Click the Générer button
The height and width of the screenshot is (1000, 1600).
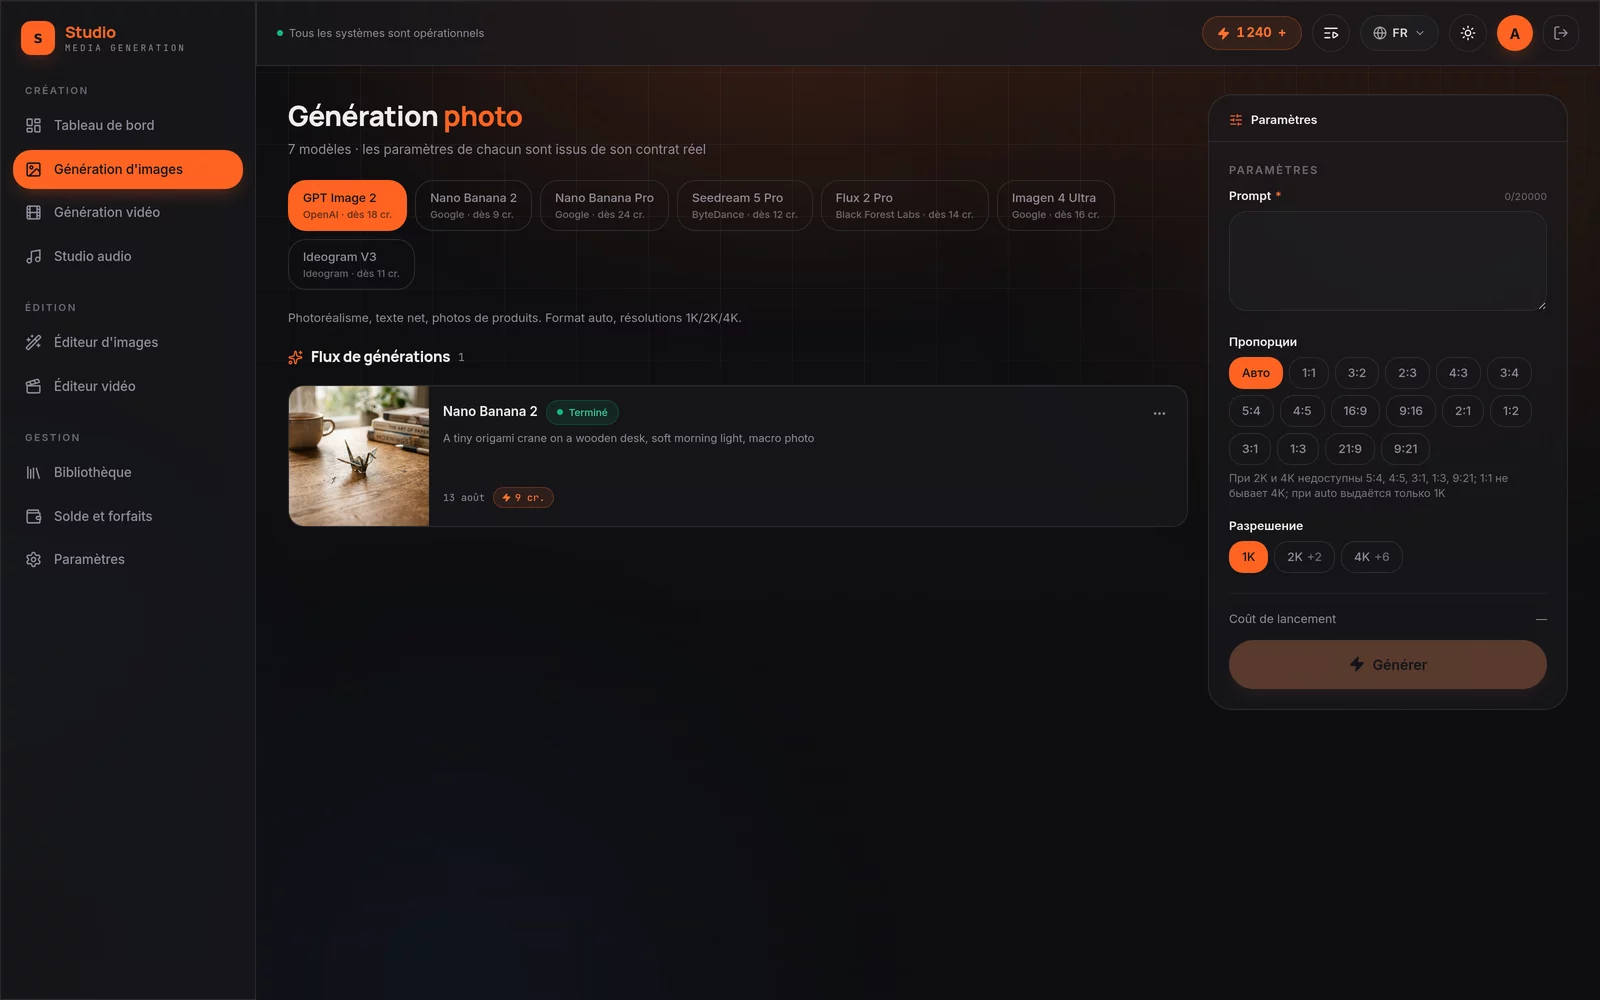(x=1387, y=665)
